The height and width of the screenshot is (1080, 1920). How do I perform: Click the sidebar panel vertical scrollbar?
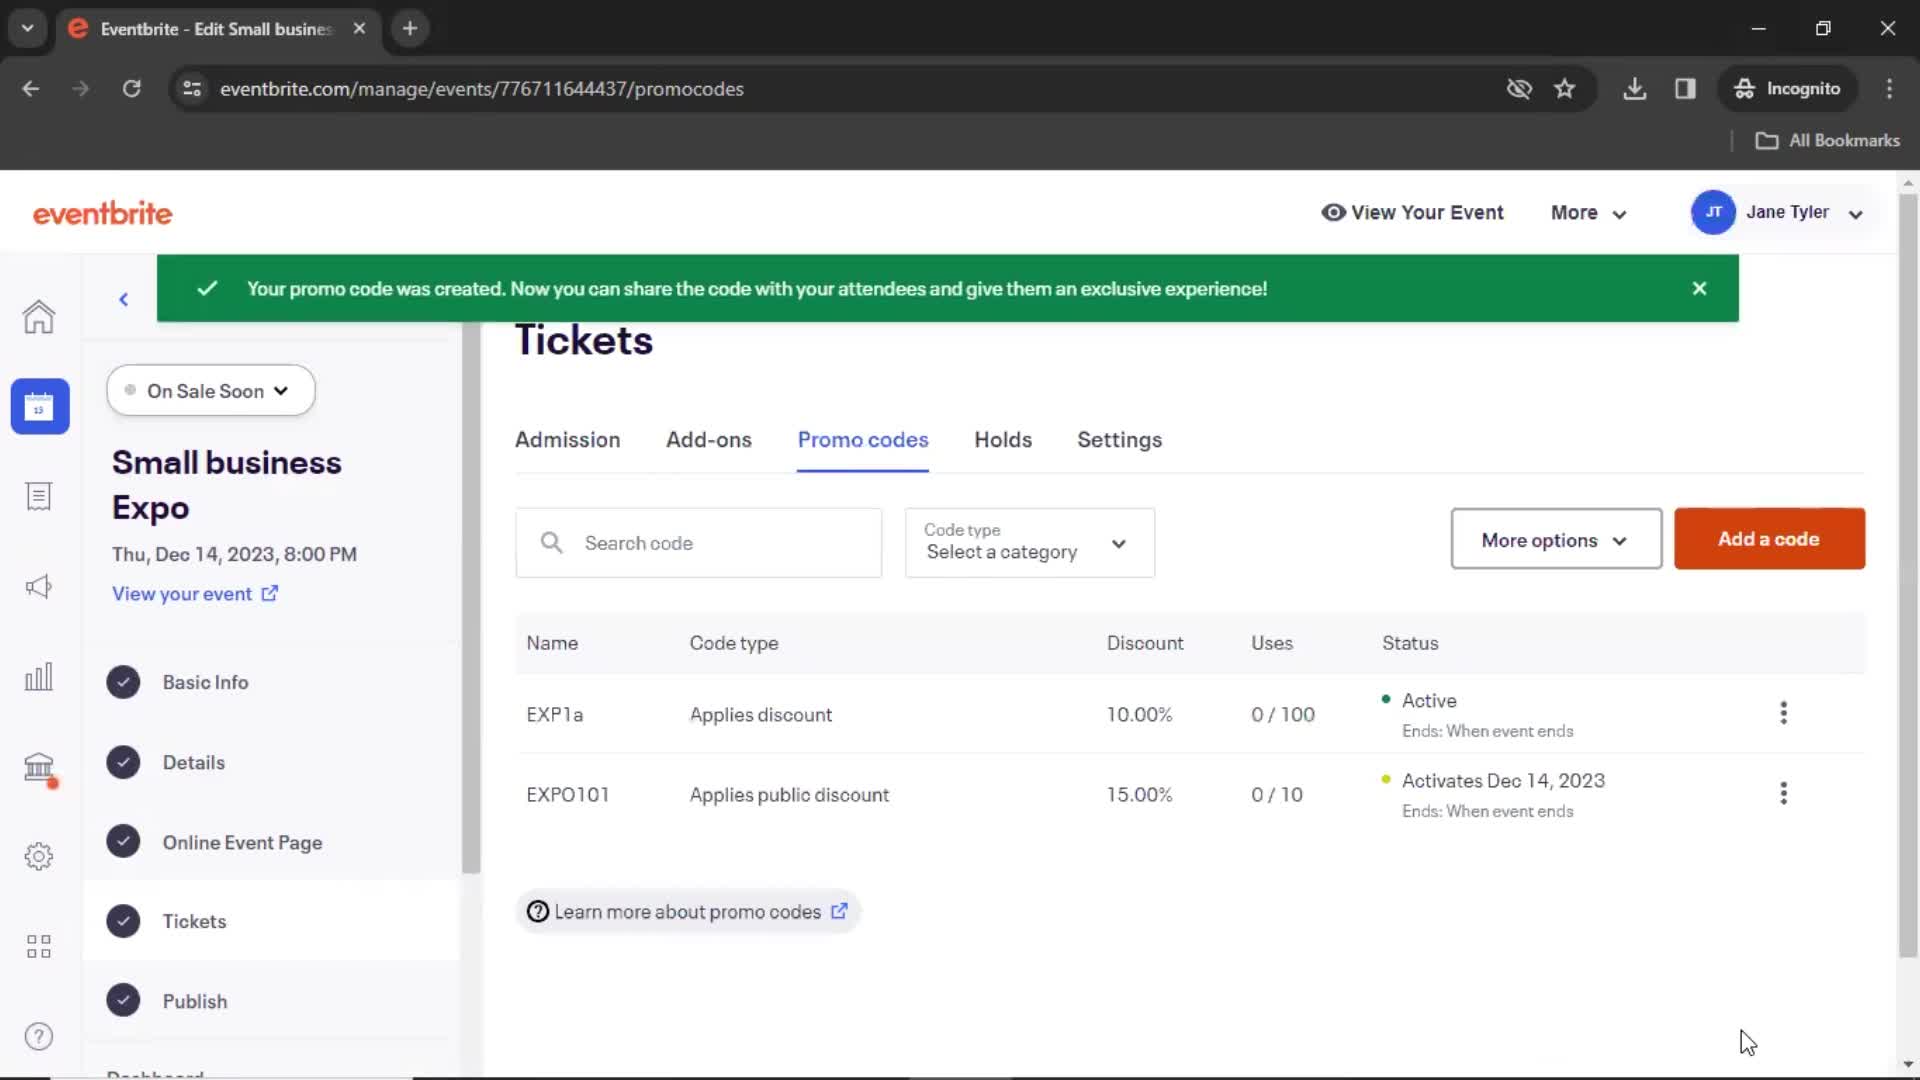pos(470,600)
